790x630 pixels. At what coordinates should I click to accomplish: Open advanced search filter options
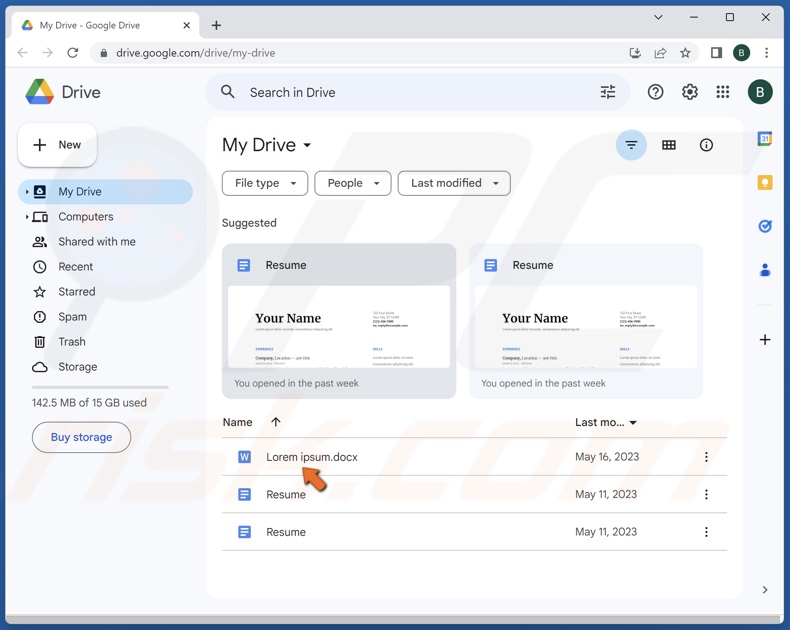(608, 92)
